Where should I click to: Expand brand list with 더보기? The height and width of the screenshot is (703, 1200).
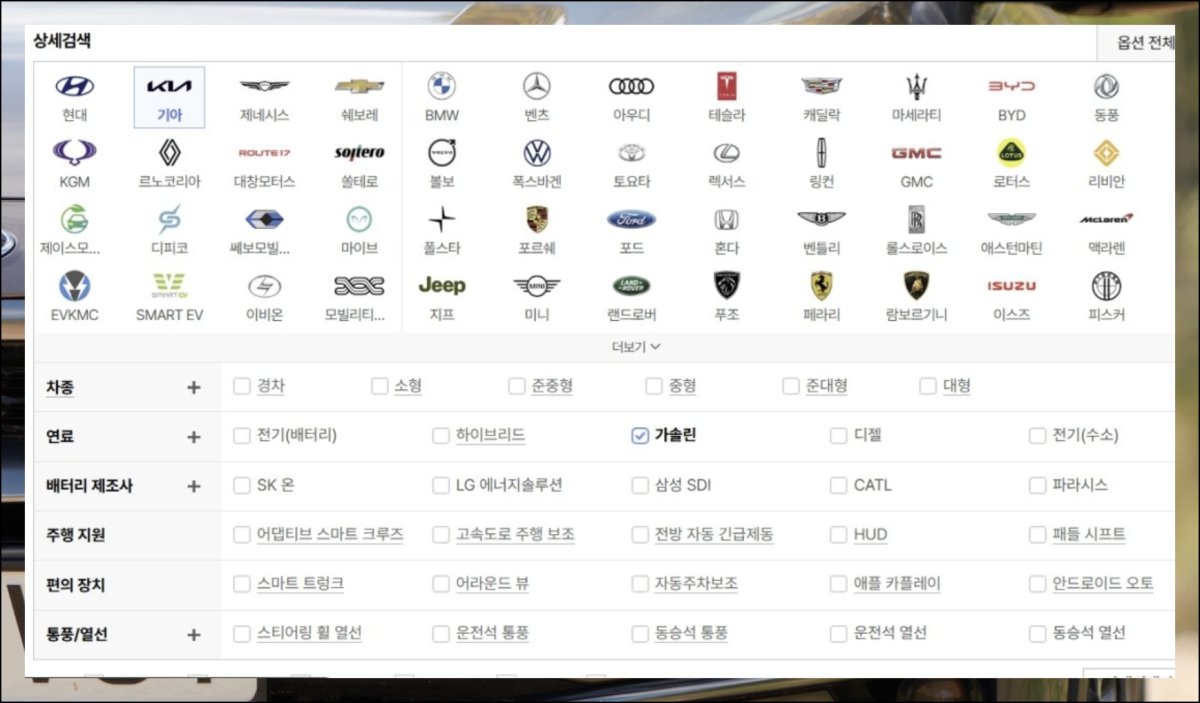(x=636, y=347)
